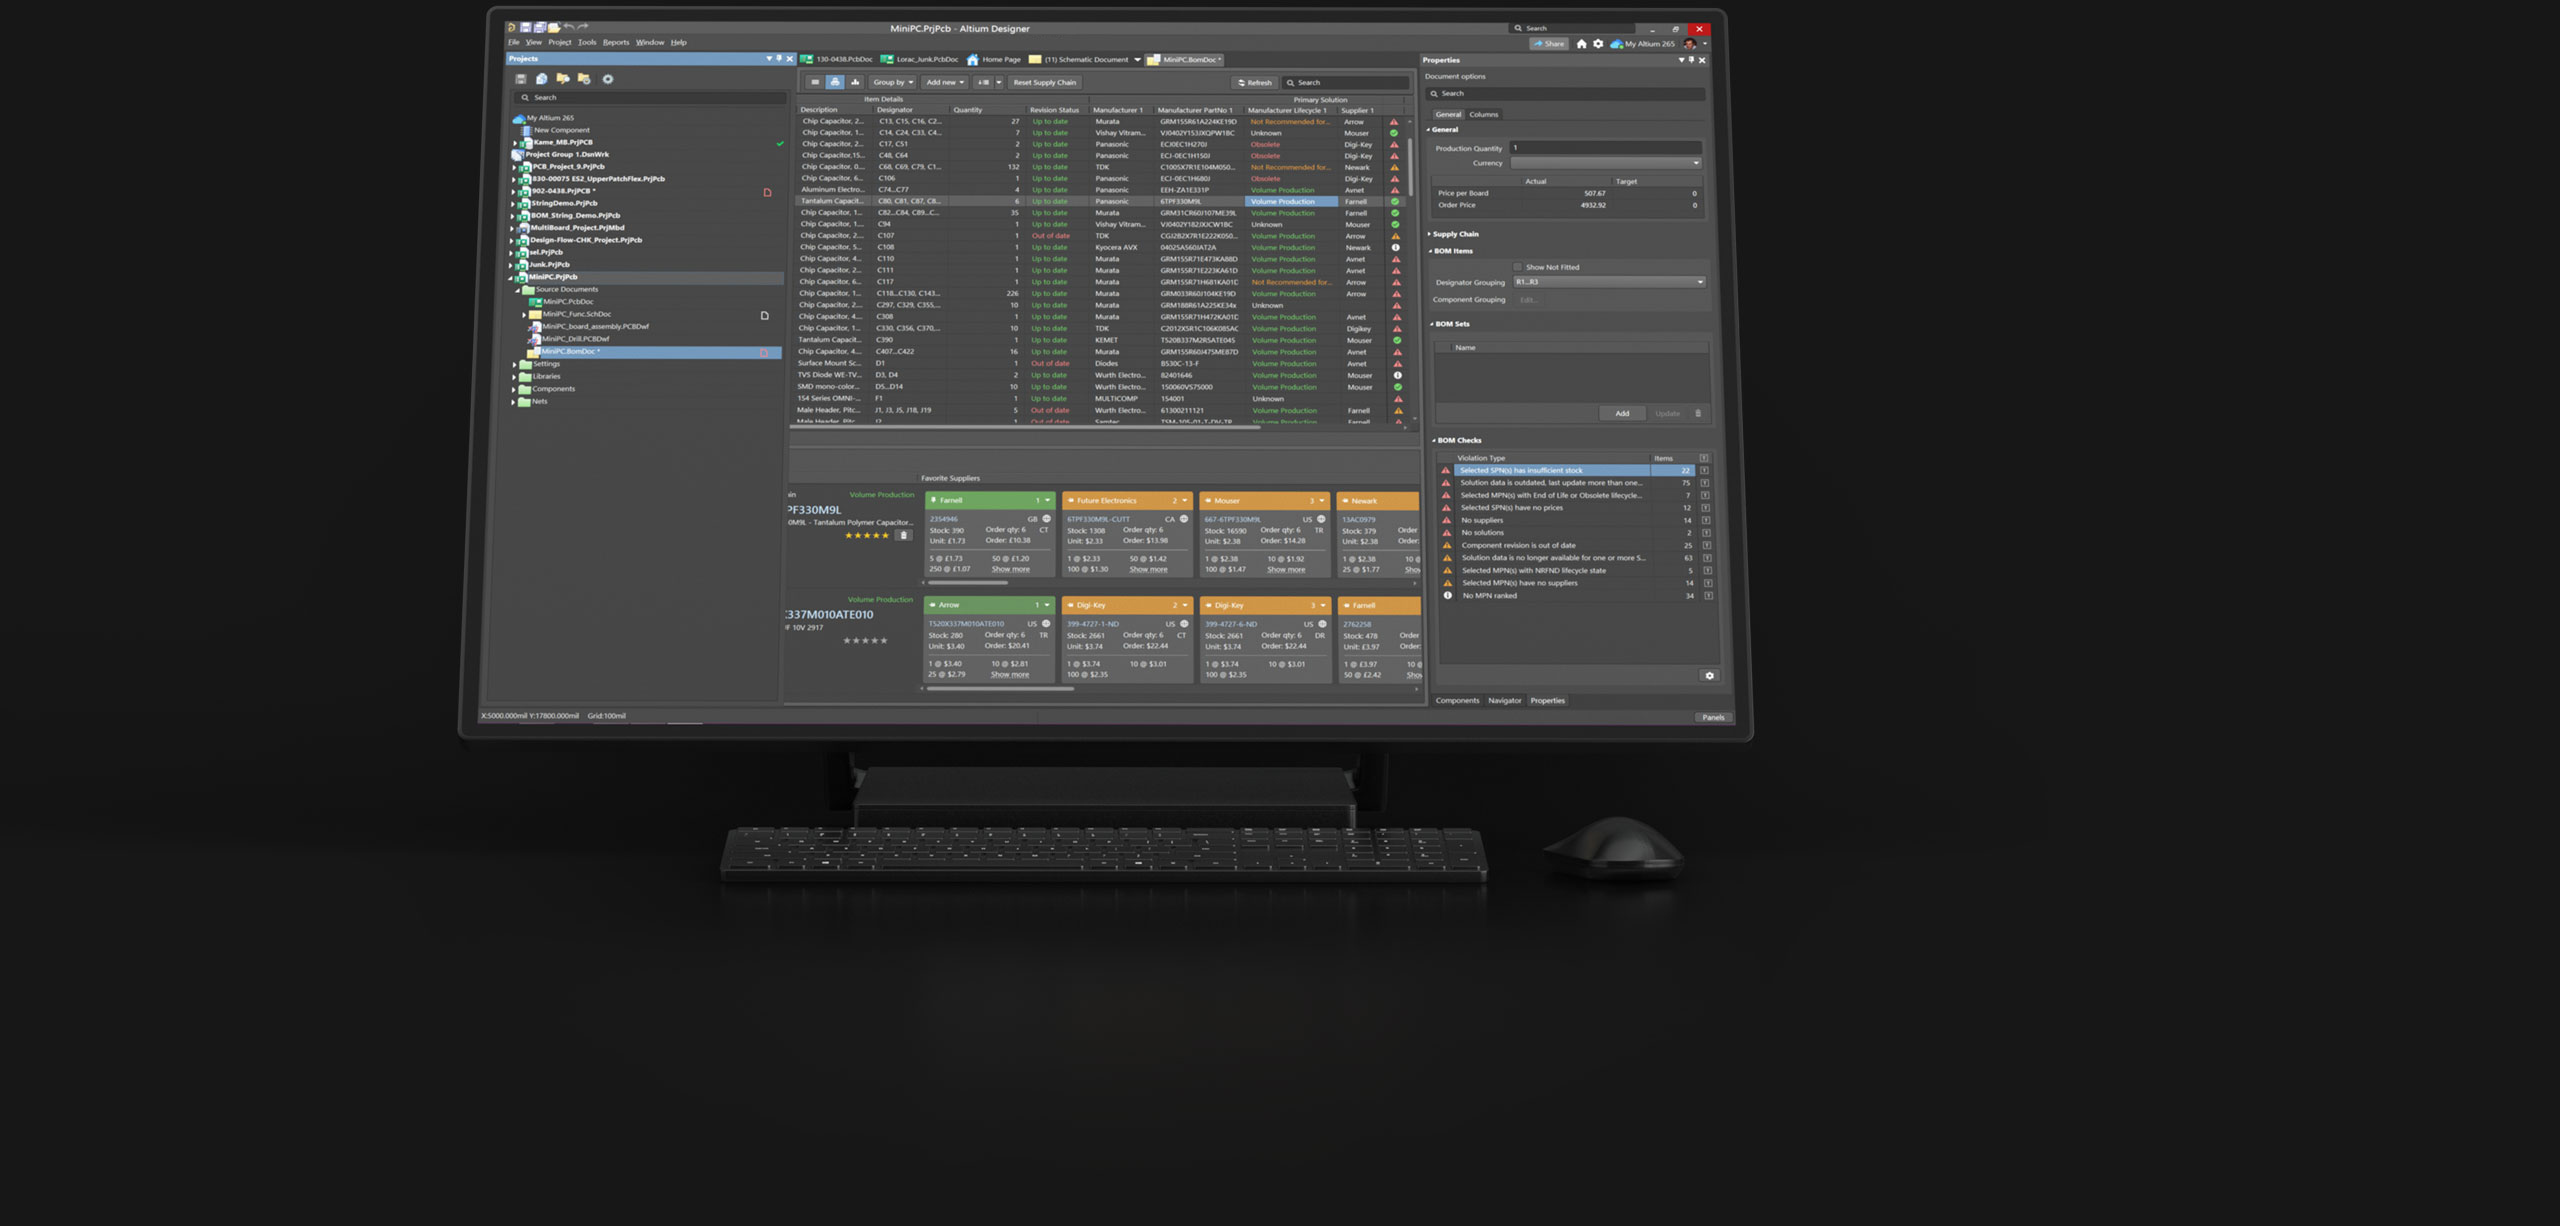Image resolution: width=2560 pixels, height=1226 pixels.
Task: Click the Home icon next to Share
Action: click(1581, 44)
